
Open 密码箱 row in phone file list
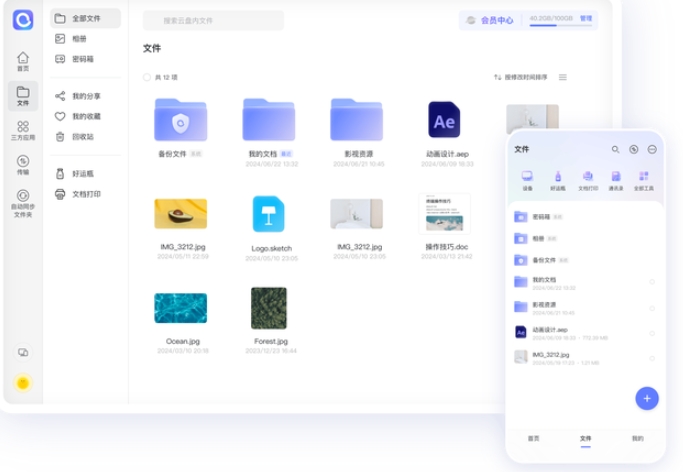(x=585, y=216)
